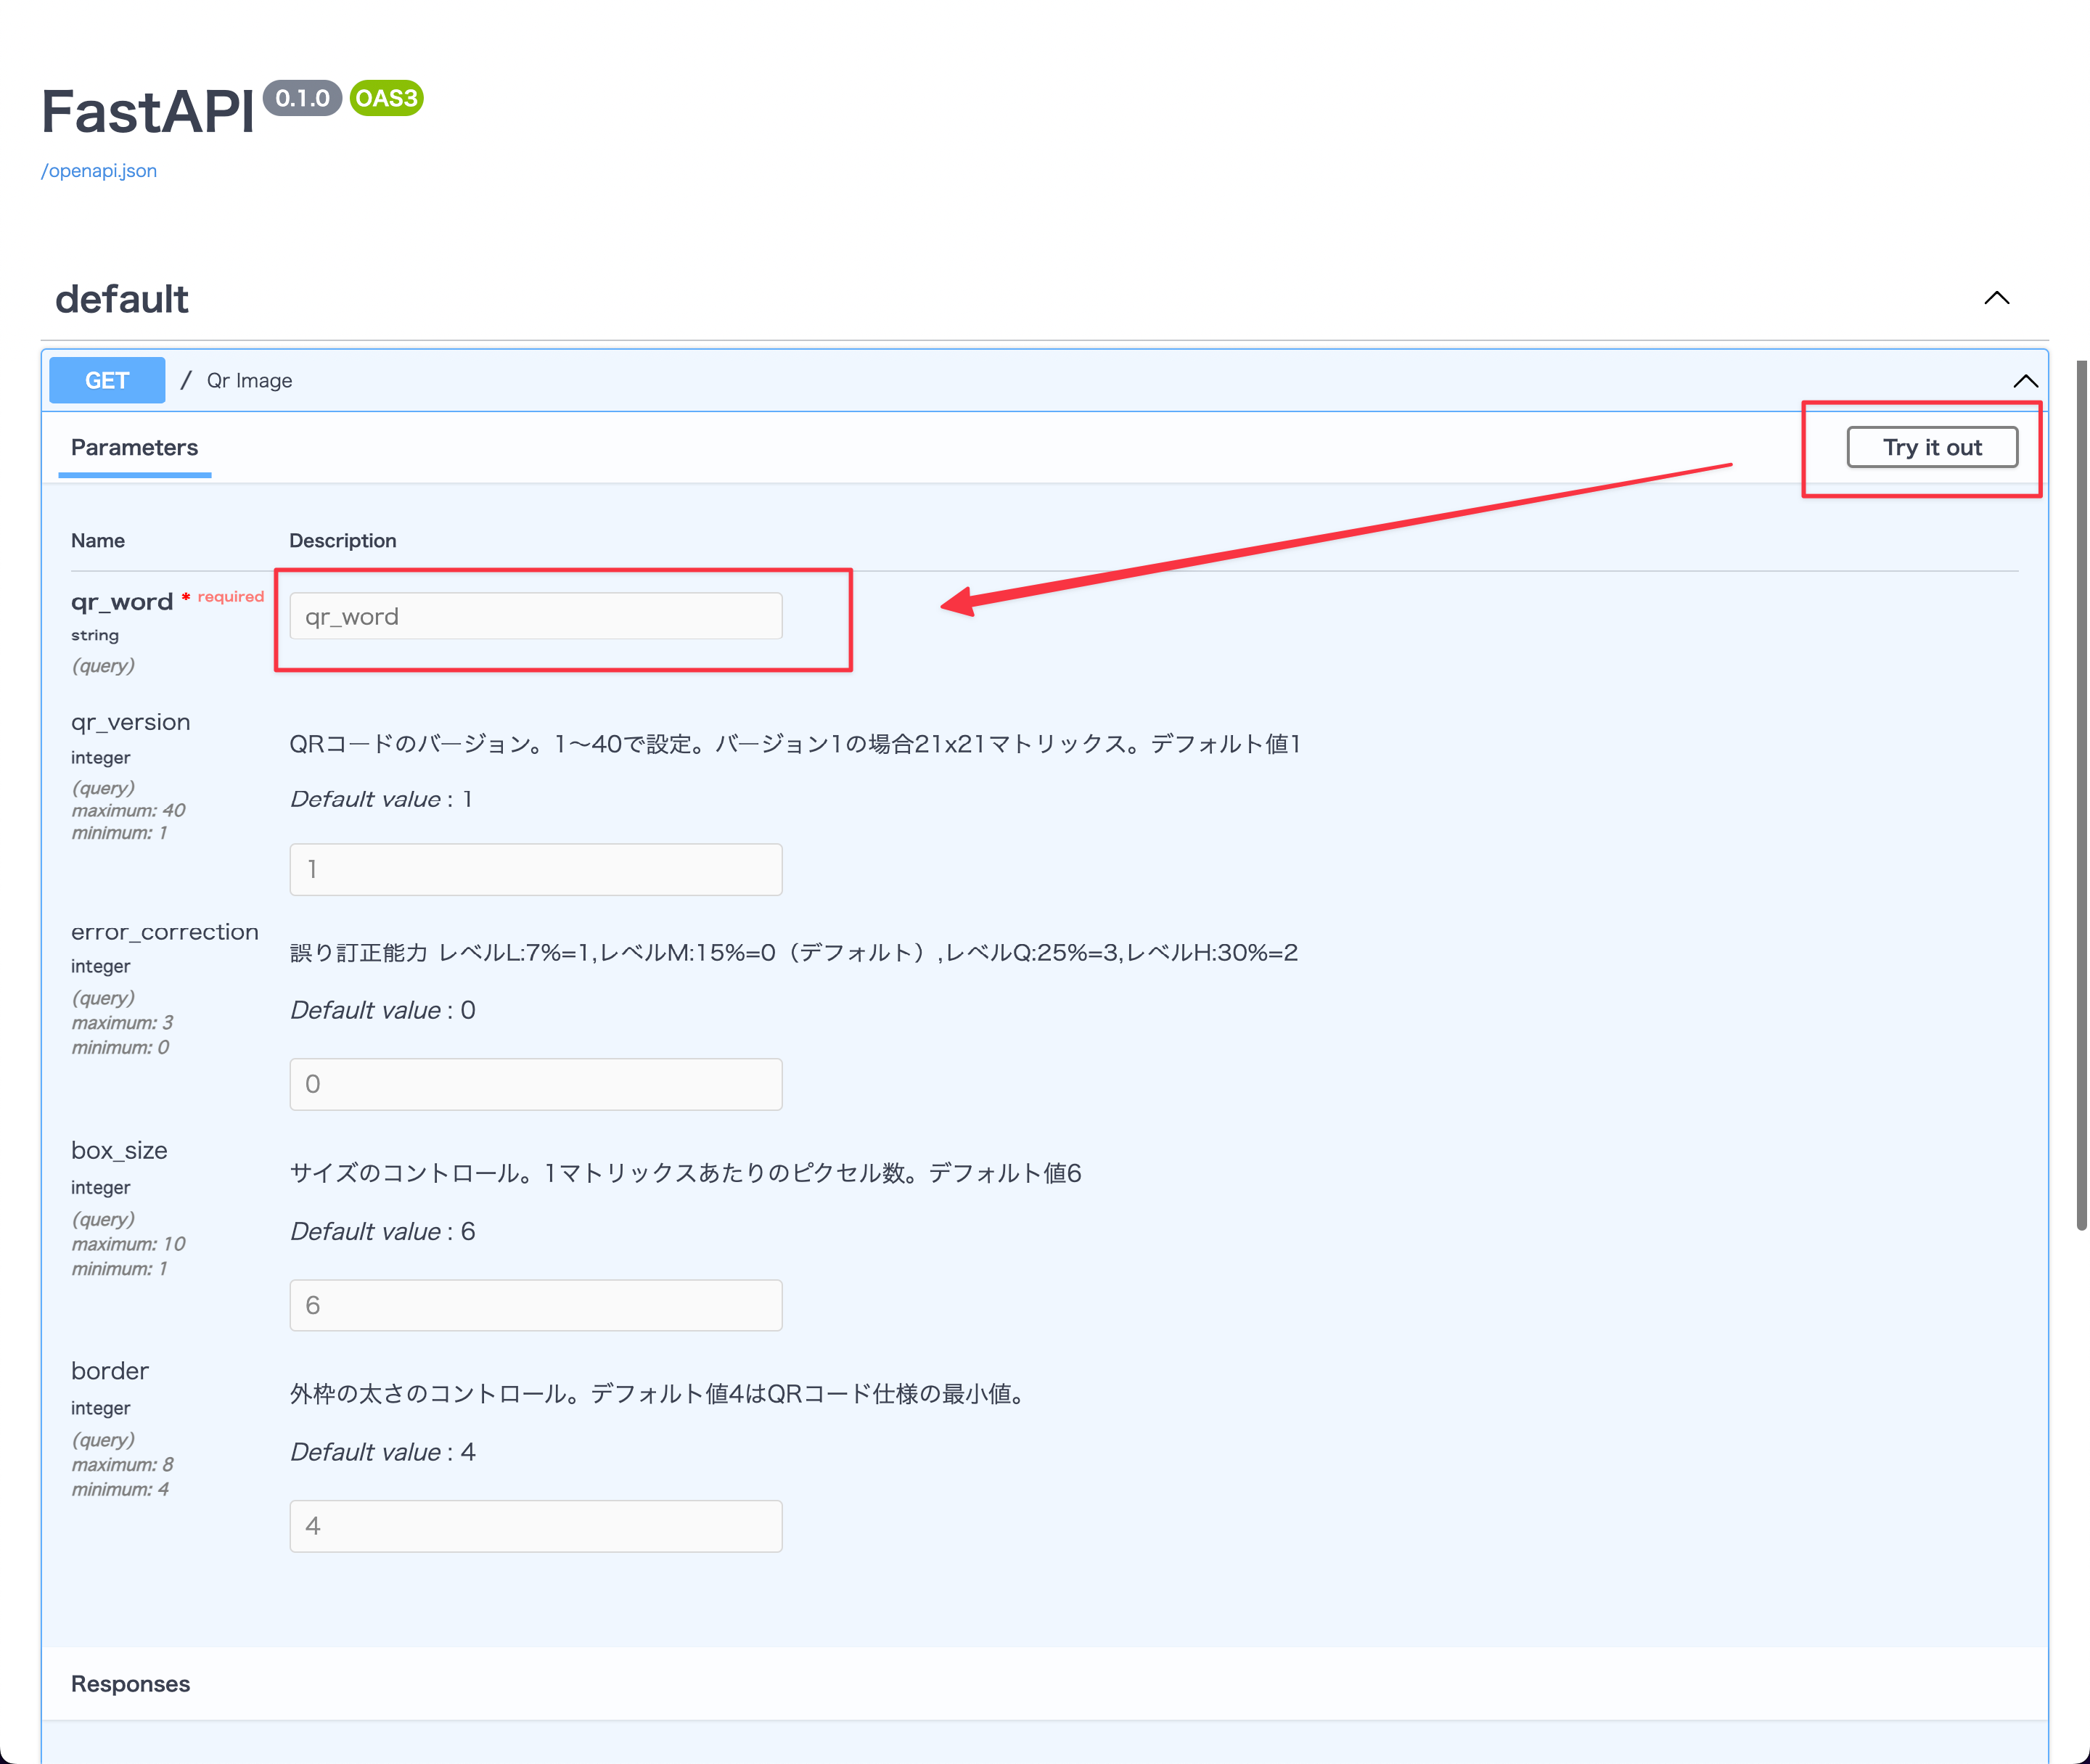Click the 'maximum: 8' constraint text

coord(123,1466)
